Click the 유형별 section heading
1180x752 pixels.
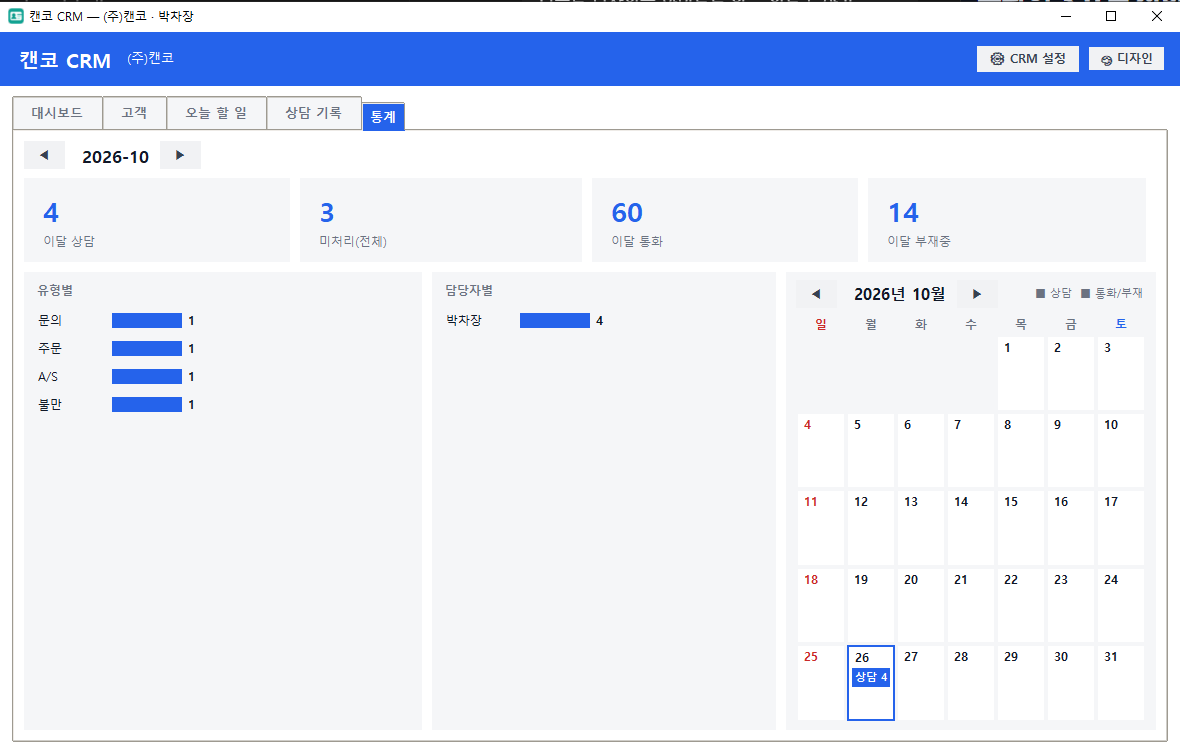[55, 291]
